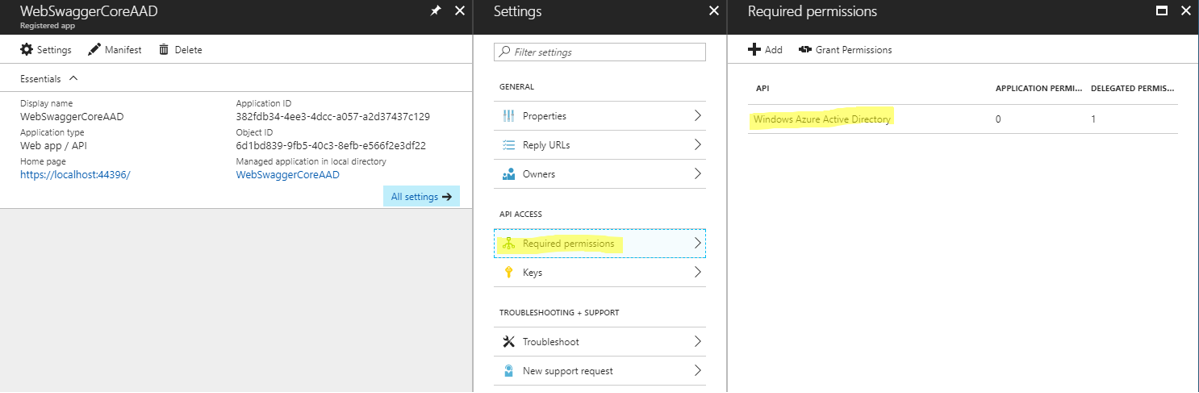
Task: Open the Manifest editor
Action: [115, 50]
